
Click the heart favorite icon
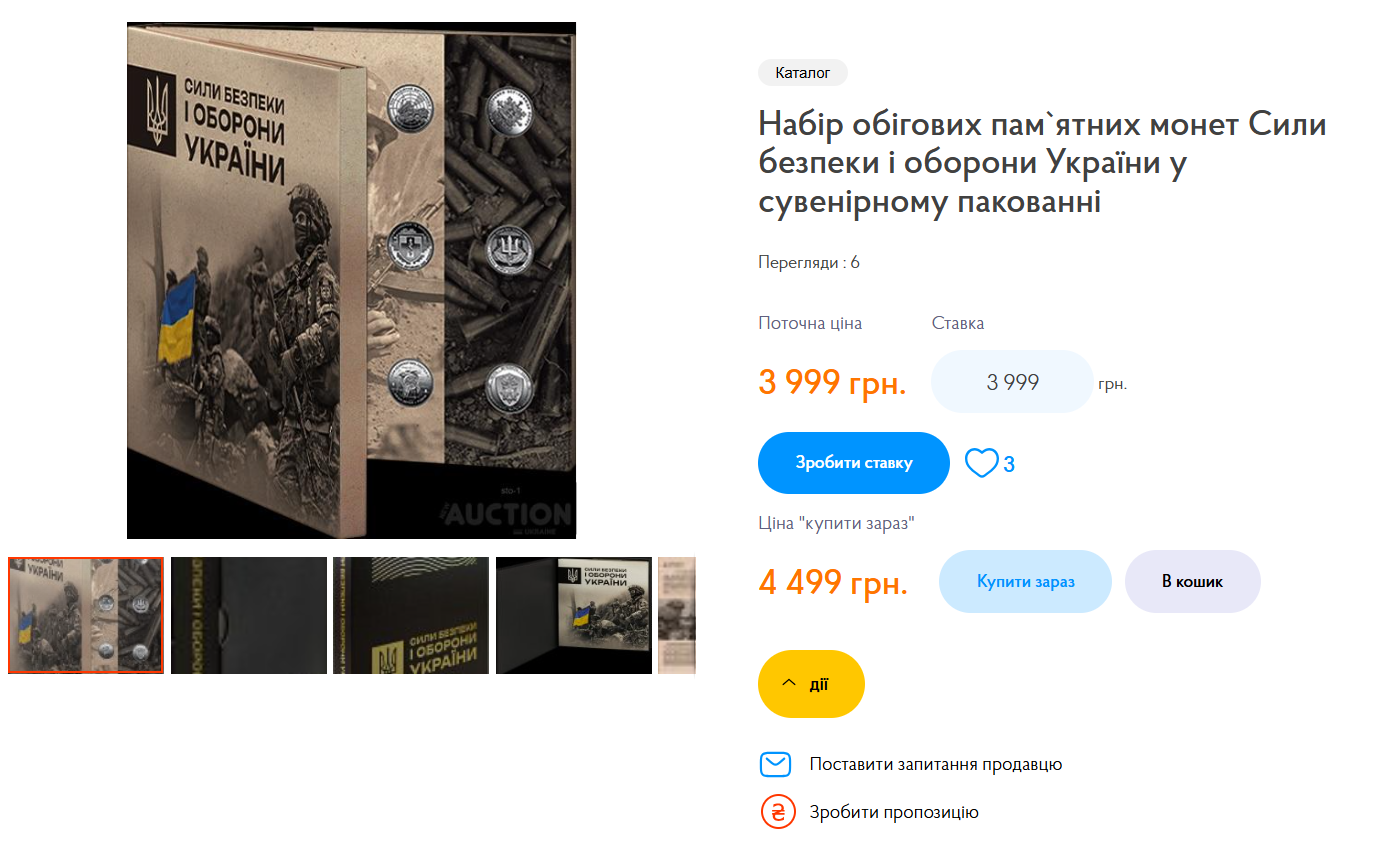coord(981,463)
